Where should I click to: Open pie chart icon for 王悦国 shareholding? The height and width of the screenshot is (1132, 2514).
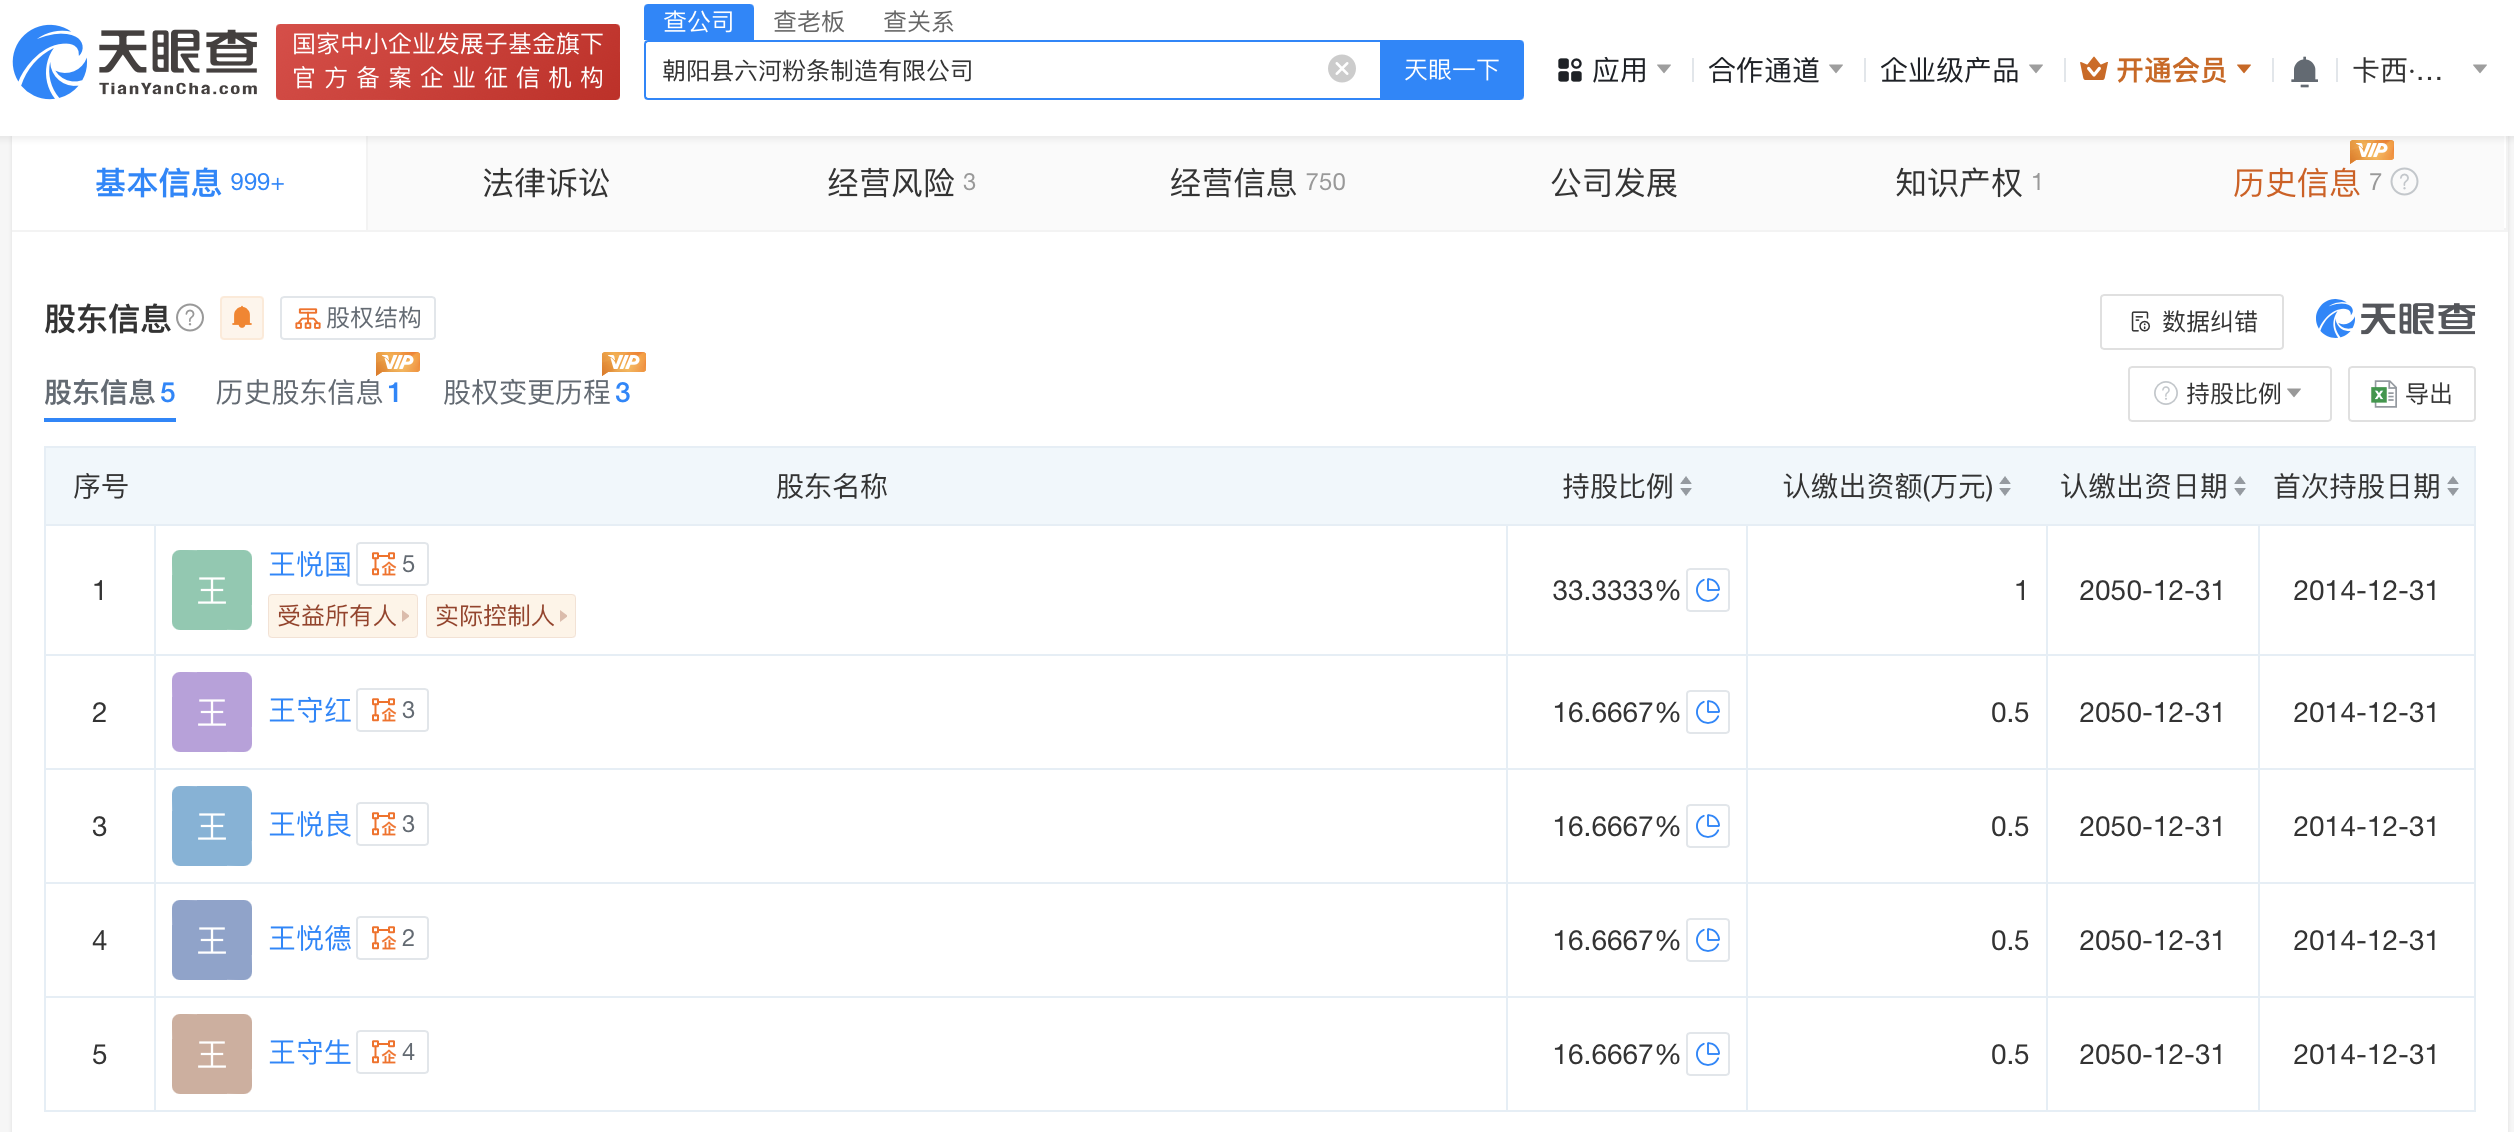point(1708,590)
